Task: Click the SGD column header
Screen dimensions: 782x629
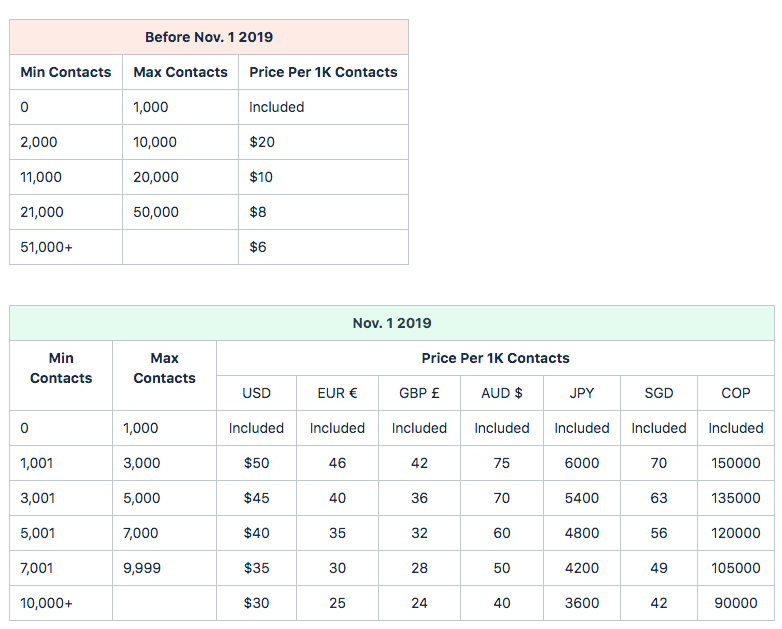Action: tap(659, 393)
